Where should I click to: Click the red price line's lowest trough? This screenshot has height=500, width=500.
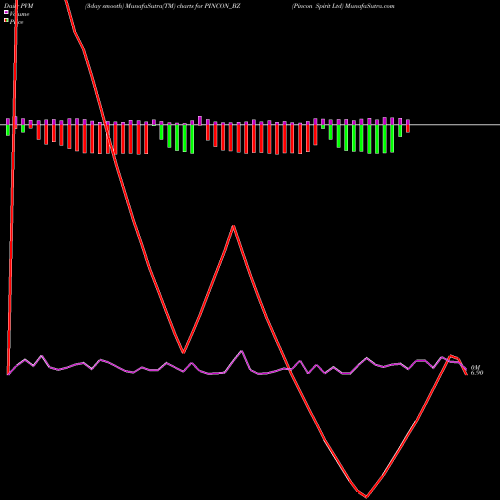(366, 496)
